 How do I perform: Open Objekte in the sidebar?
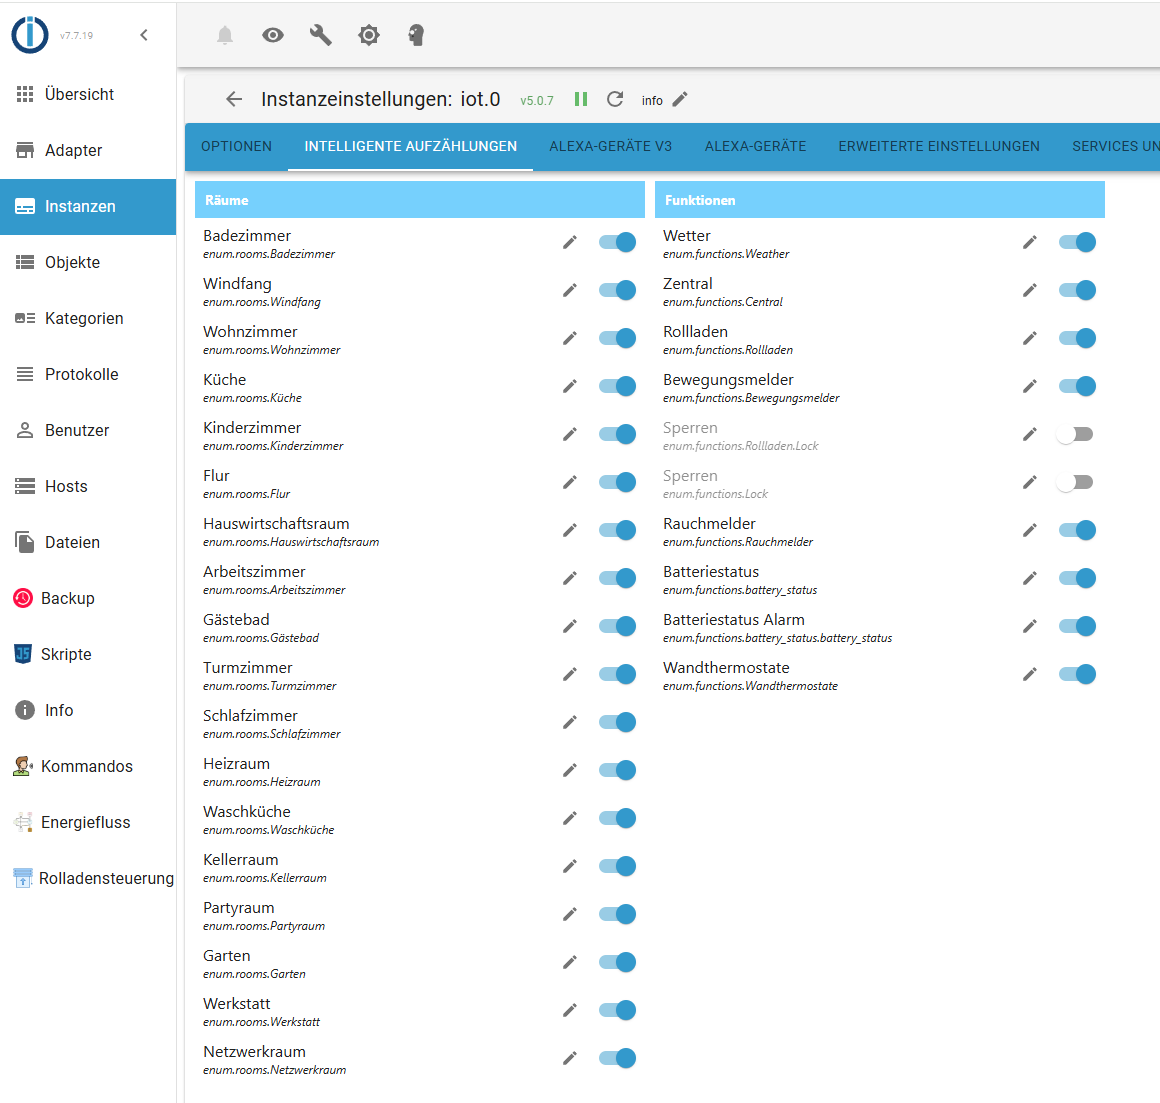pos(88,263)
